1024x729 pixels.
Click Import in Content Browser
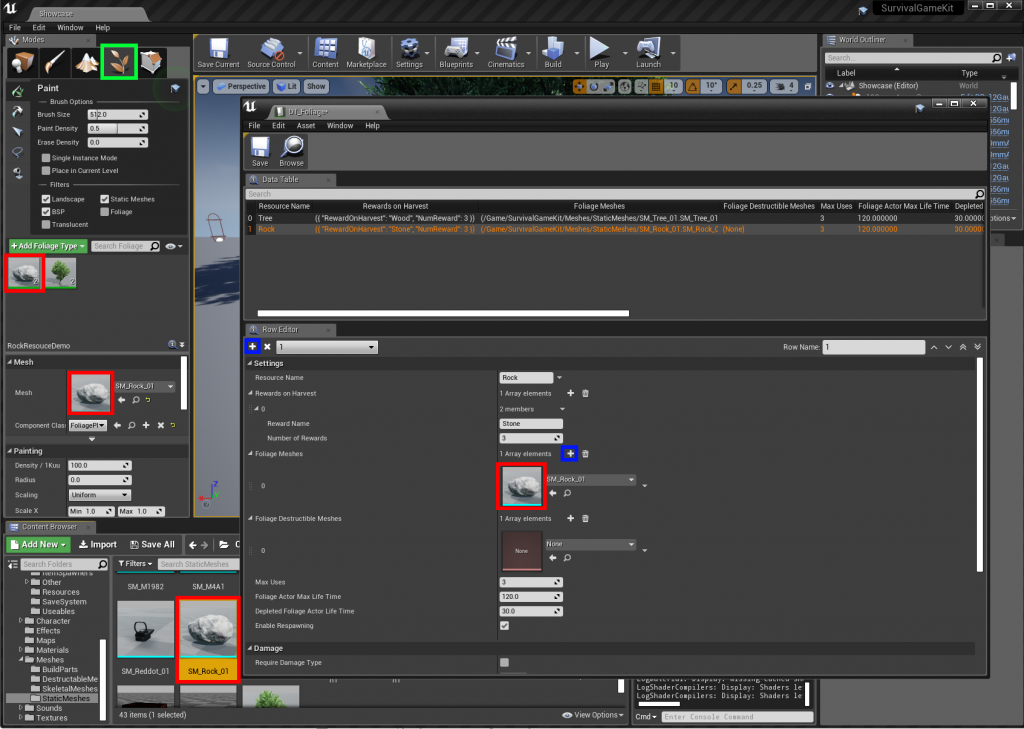tap(98, 544)
